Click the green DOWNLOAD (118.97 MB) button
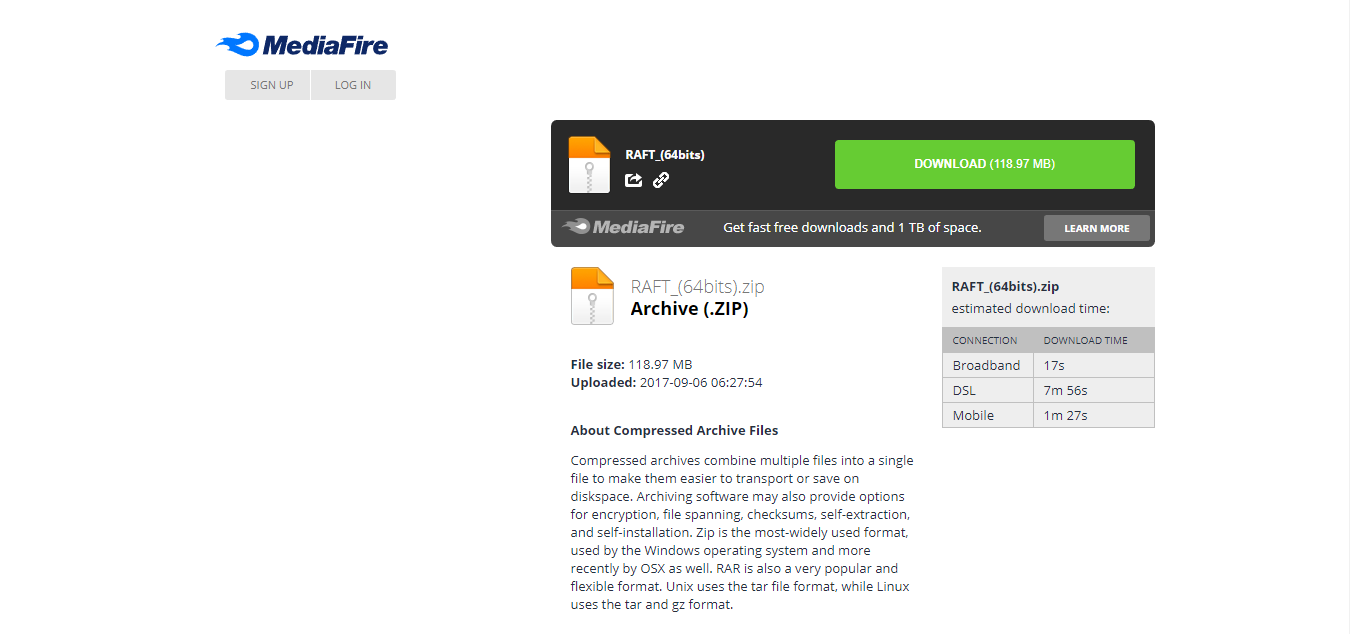 pyautogui.click(x=985, y=164)
